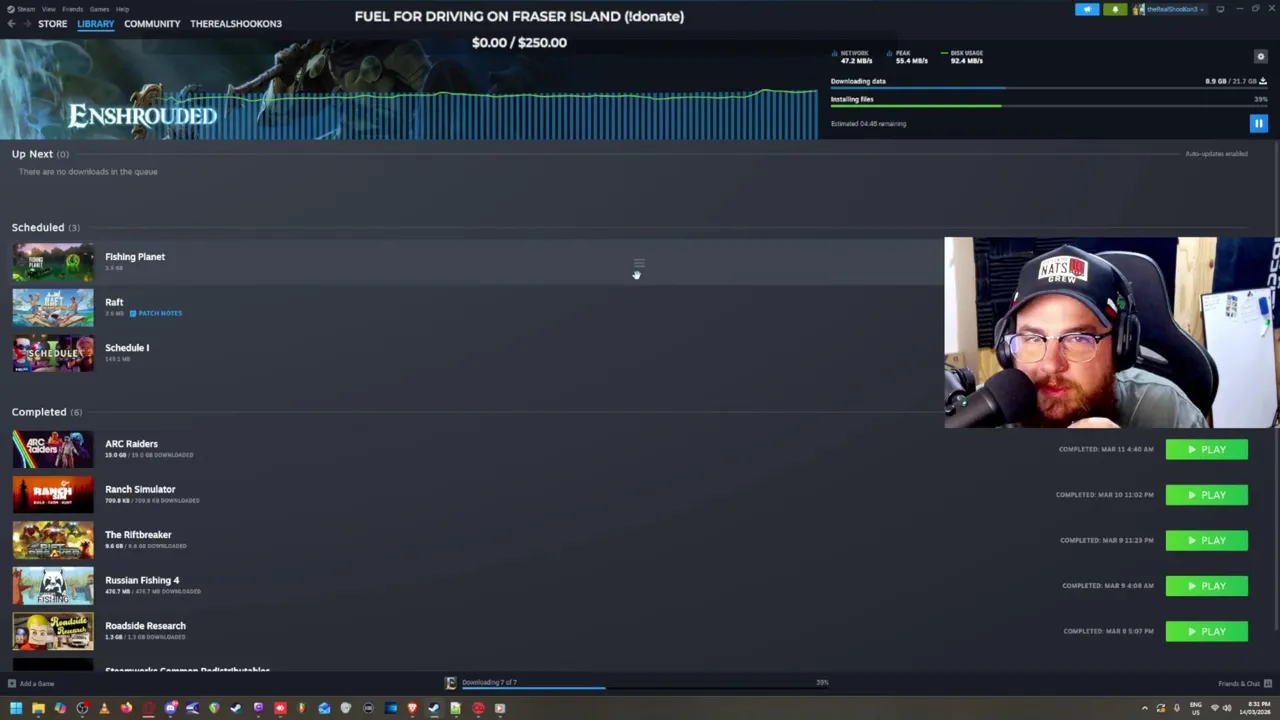The height and width of the screenshot is (720, 1280).
Task: Switch to the COMMUNITY tab
Action: point(152,24)
